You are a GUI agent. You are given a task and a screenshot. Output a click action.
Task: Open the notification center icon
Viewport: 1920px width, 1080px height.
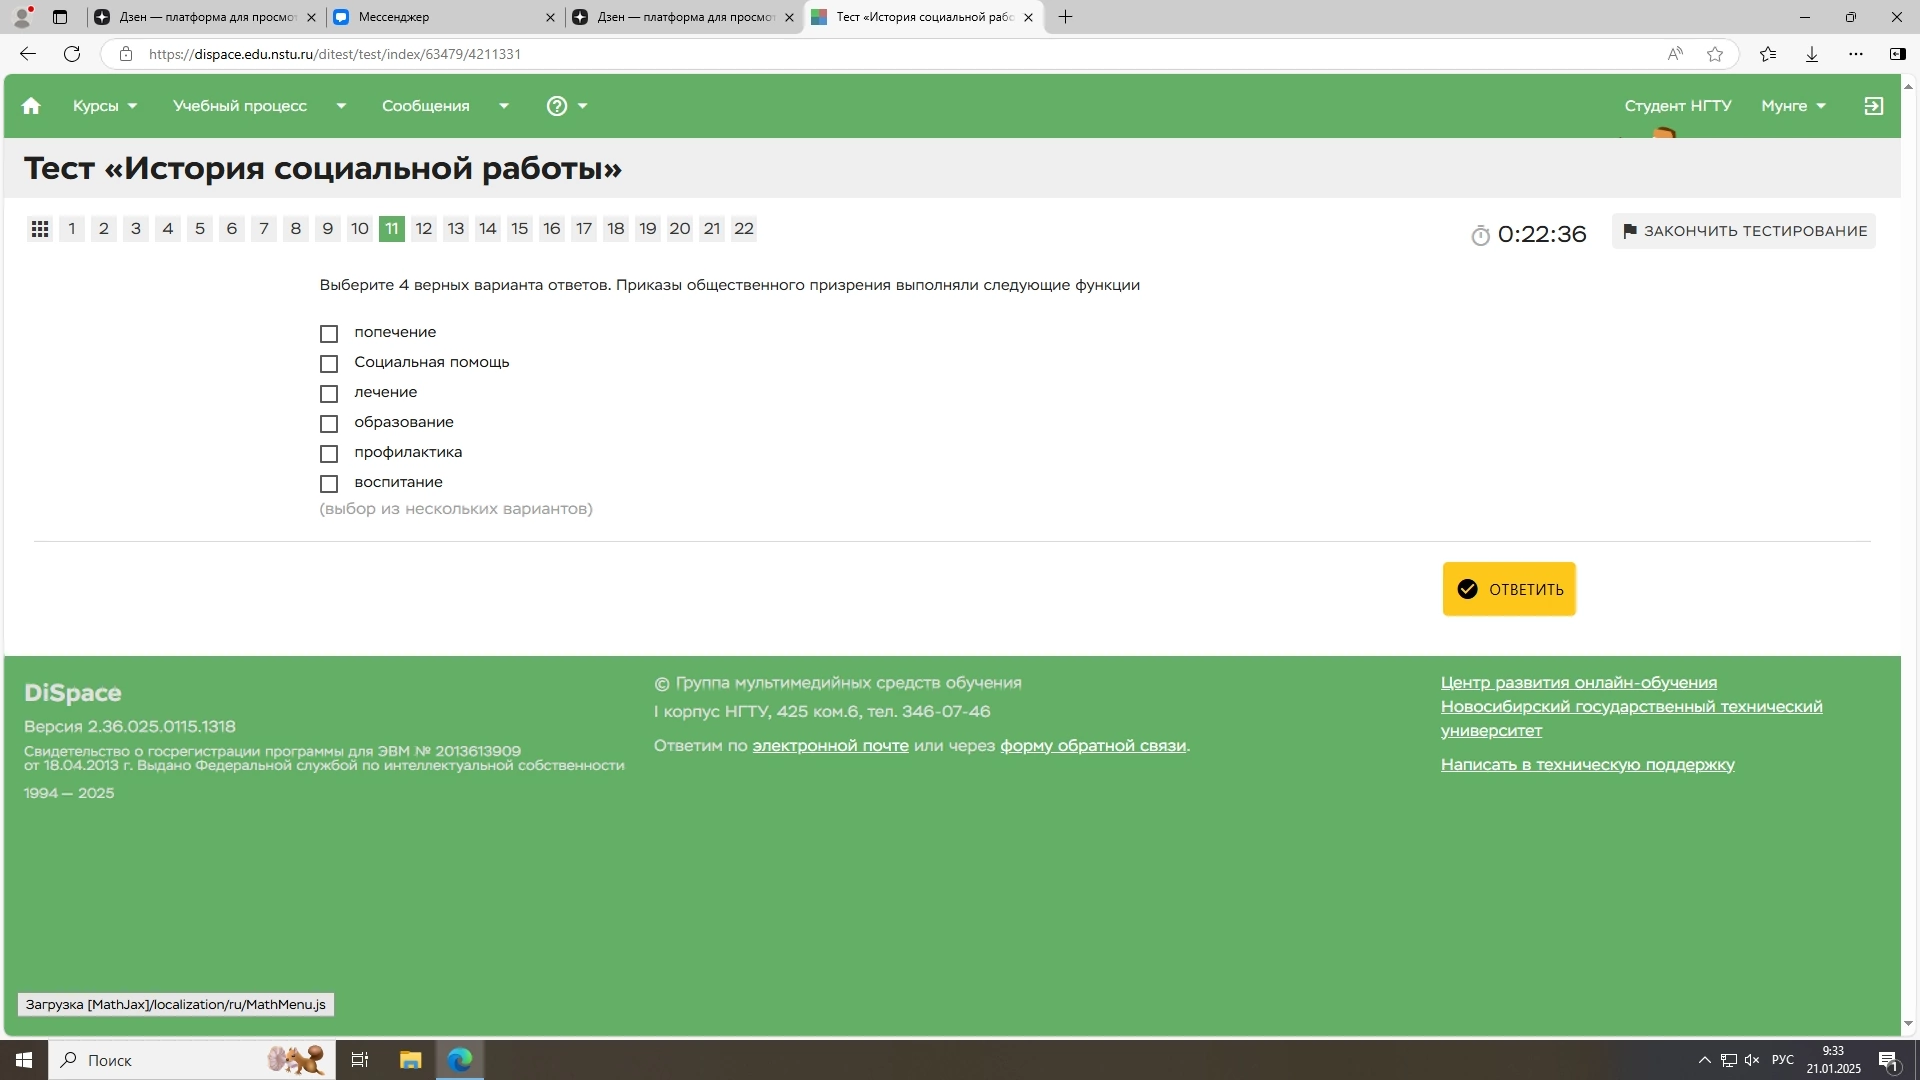click(x=1888, y=1061)
